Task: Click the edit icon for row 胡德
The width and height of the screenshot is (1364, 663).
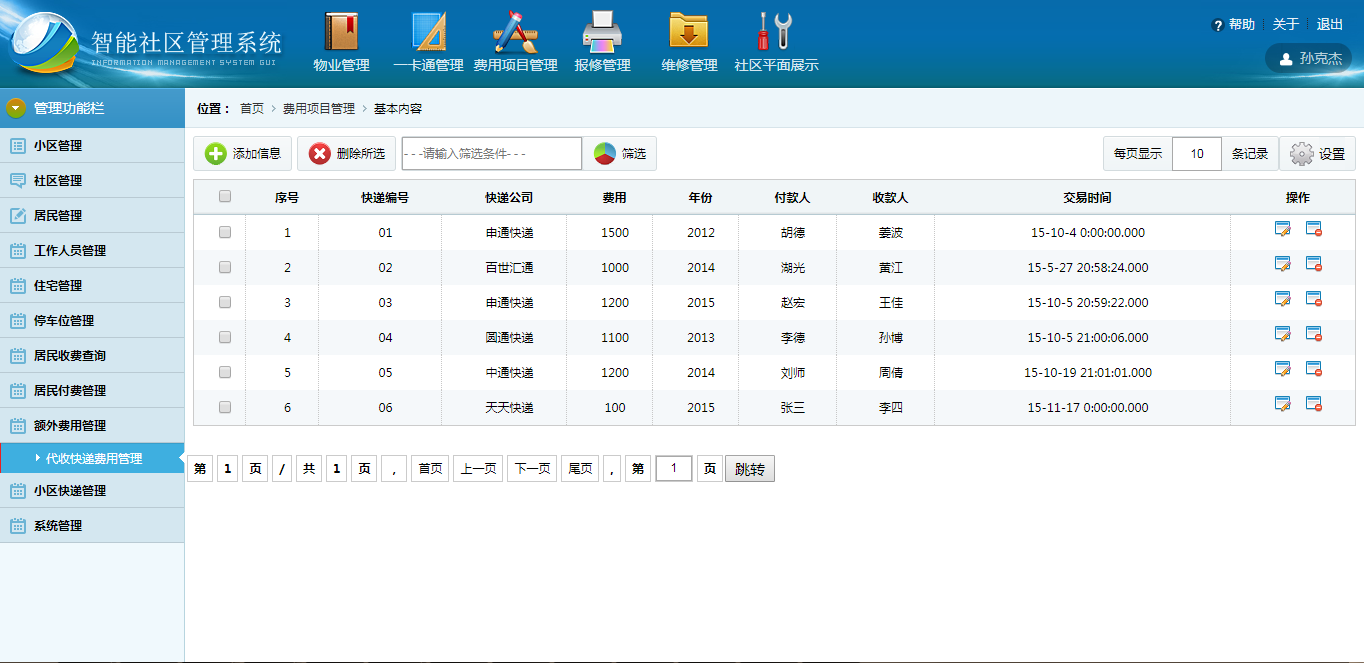Action: 1283,229
